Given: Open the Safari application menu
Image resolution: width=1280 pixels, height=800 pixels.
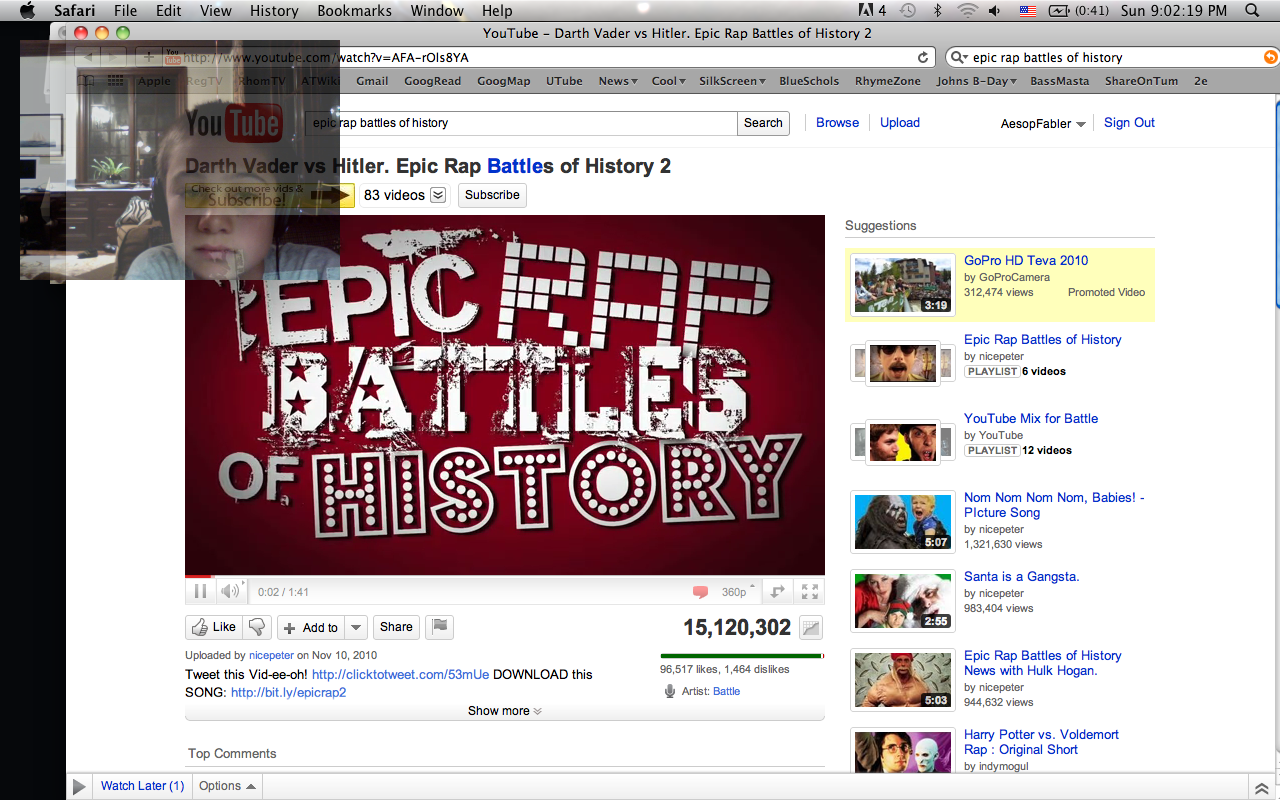Looking at the screenshot, I should pyautogui.click(x=75, y=11).
